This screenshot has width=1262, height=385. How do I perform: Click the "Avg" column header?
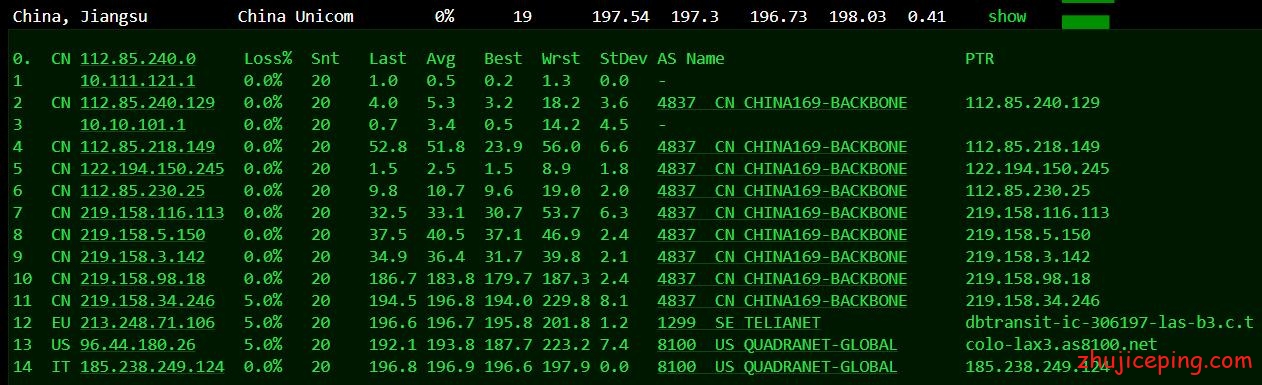coord(440,59)
